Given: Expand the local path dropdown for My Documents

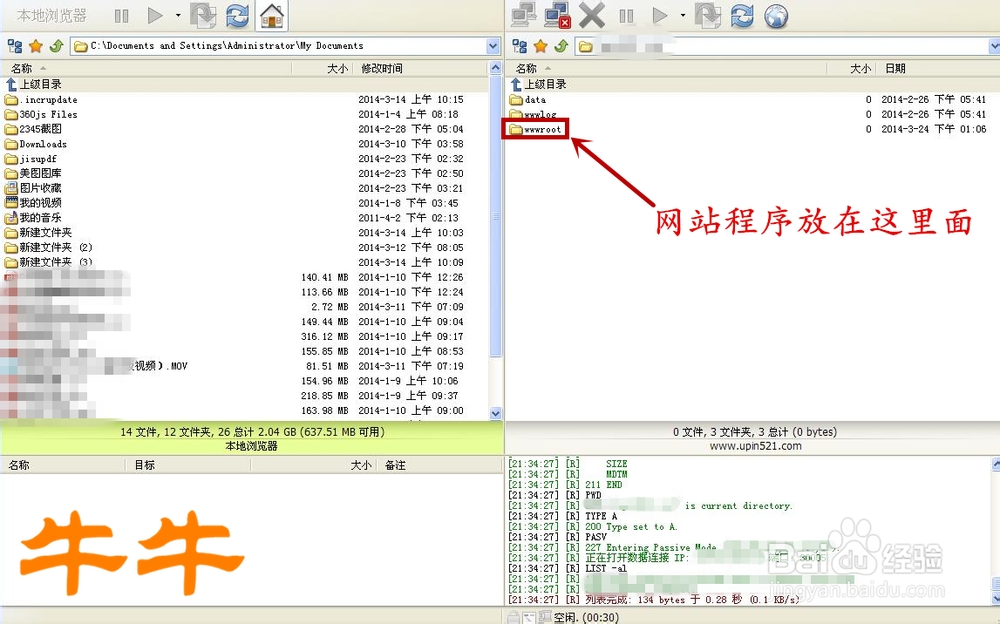Looking at the screenshot, I should click(492, 46).
